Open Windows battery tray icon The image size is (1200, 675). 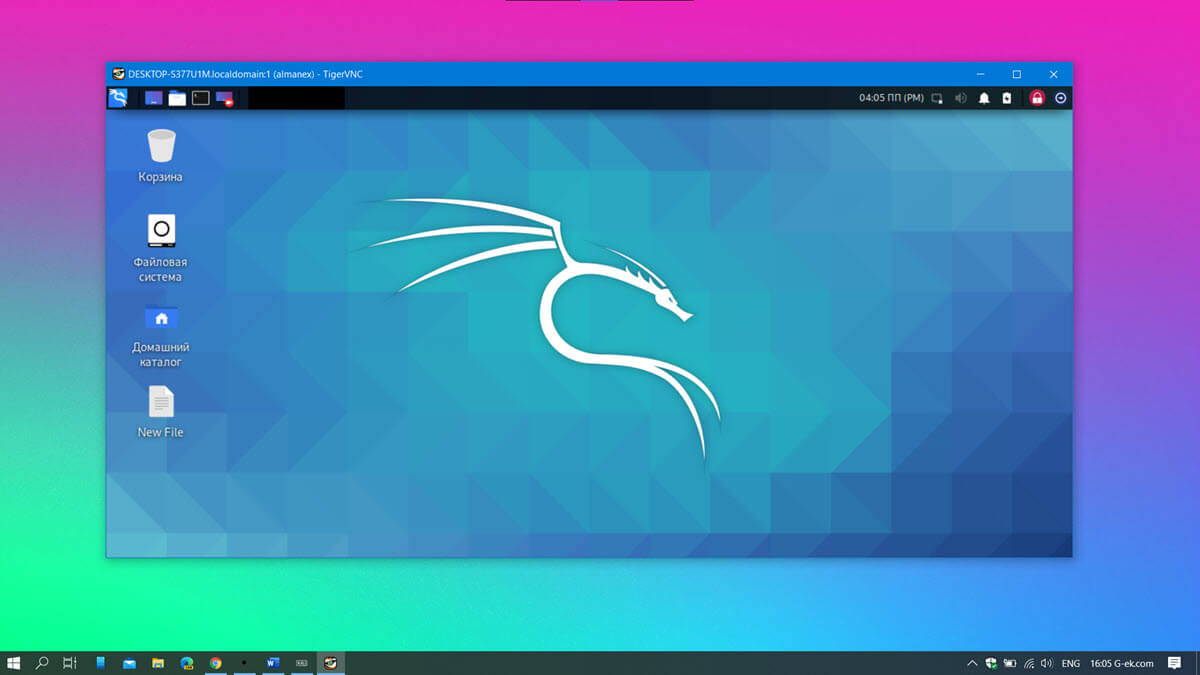[x=1010, y=663]
